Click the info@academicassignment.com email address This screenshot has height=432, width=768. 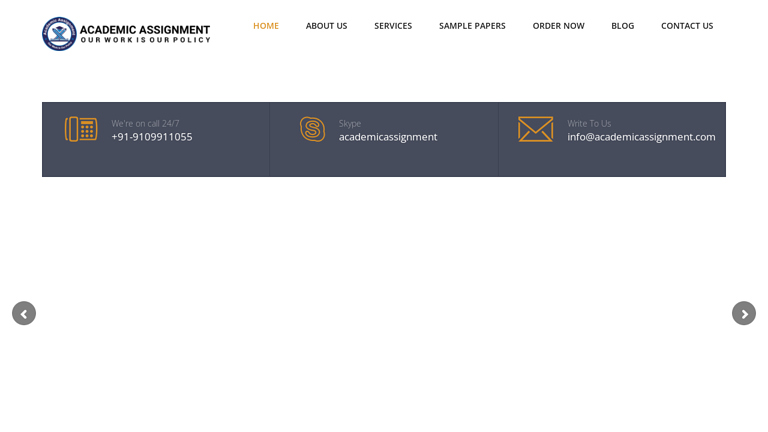[x=641, y=137]
